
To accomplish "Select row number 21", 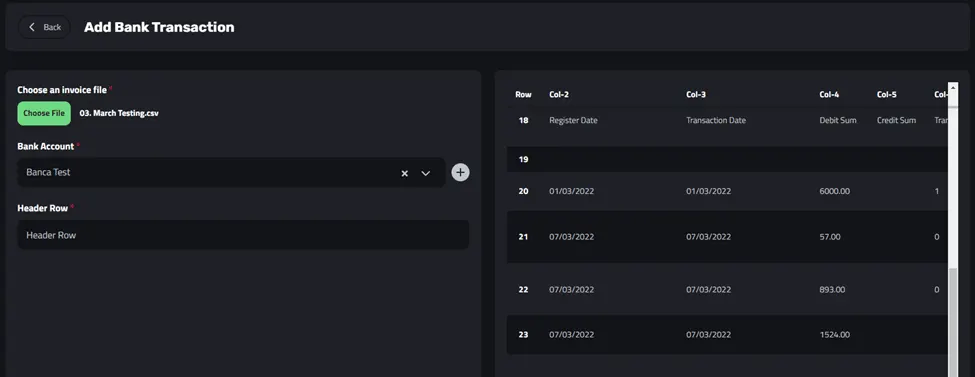I will [523, 236].
